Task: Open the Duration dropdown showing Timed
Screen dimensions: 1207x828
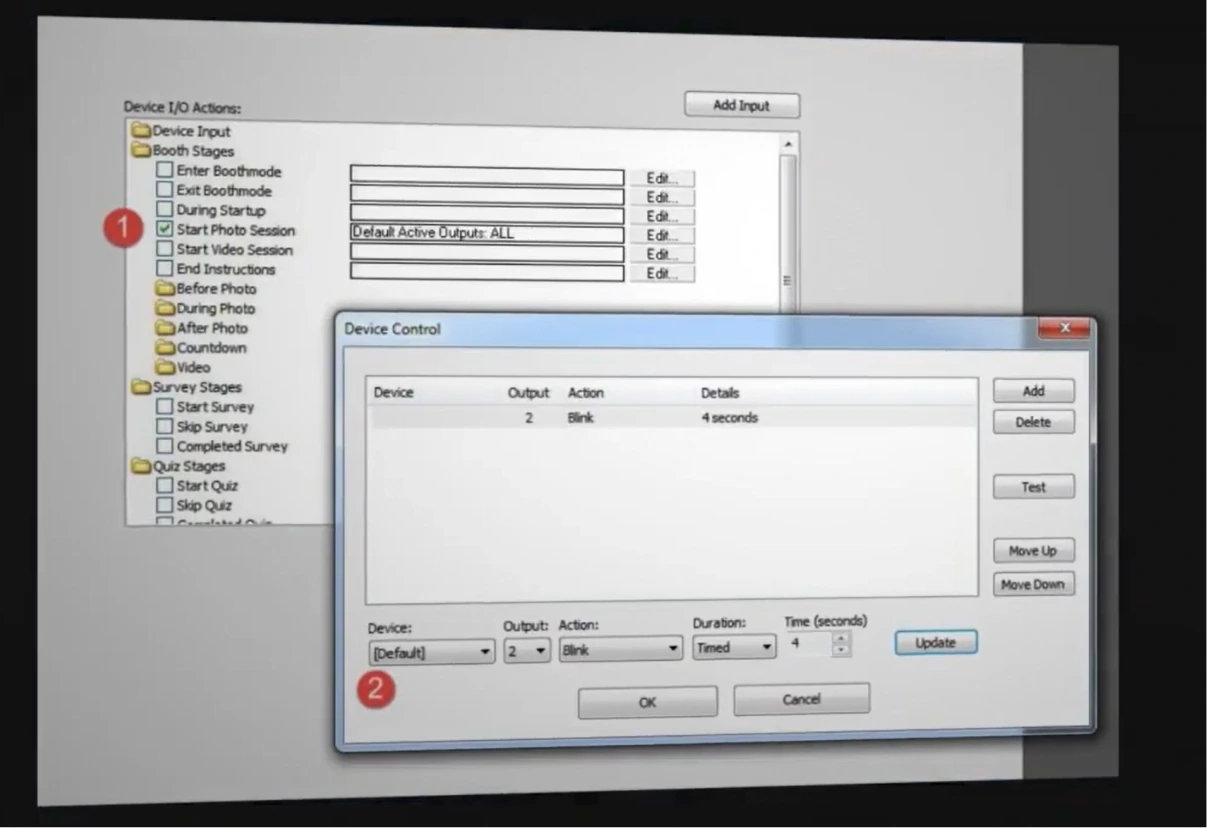Action: point(734,647)
